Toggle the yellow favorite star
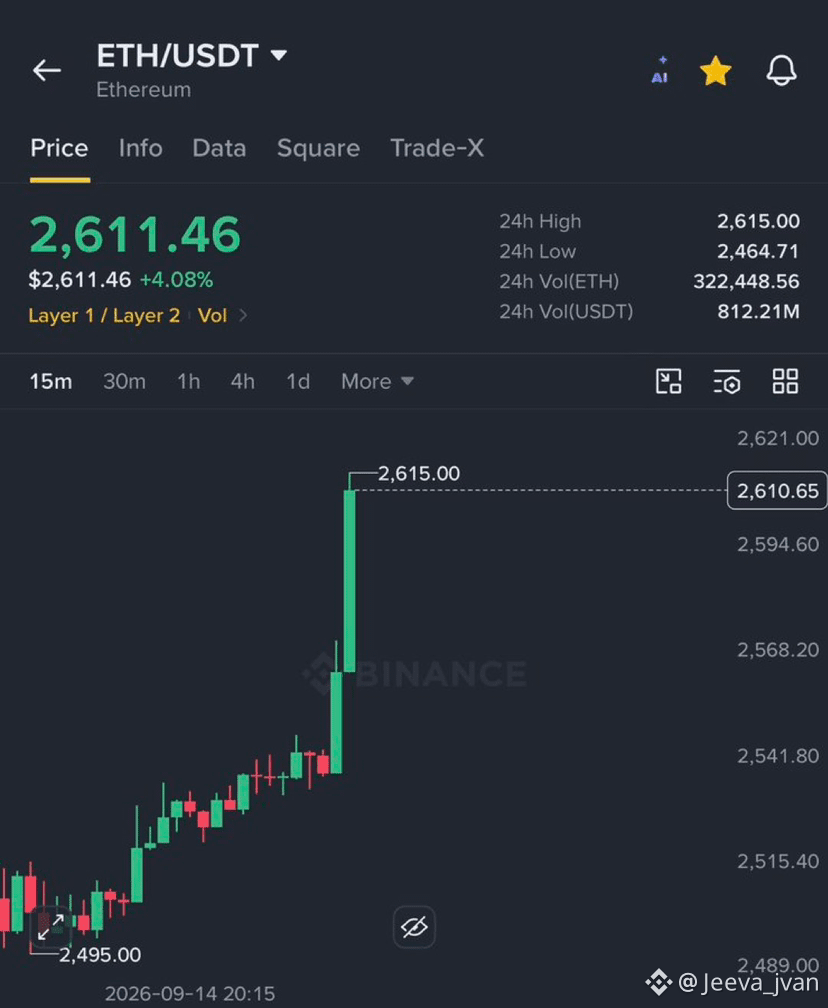828x1008 pixels. coord(716,71)
